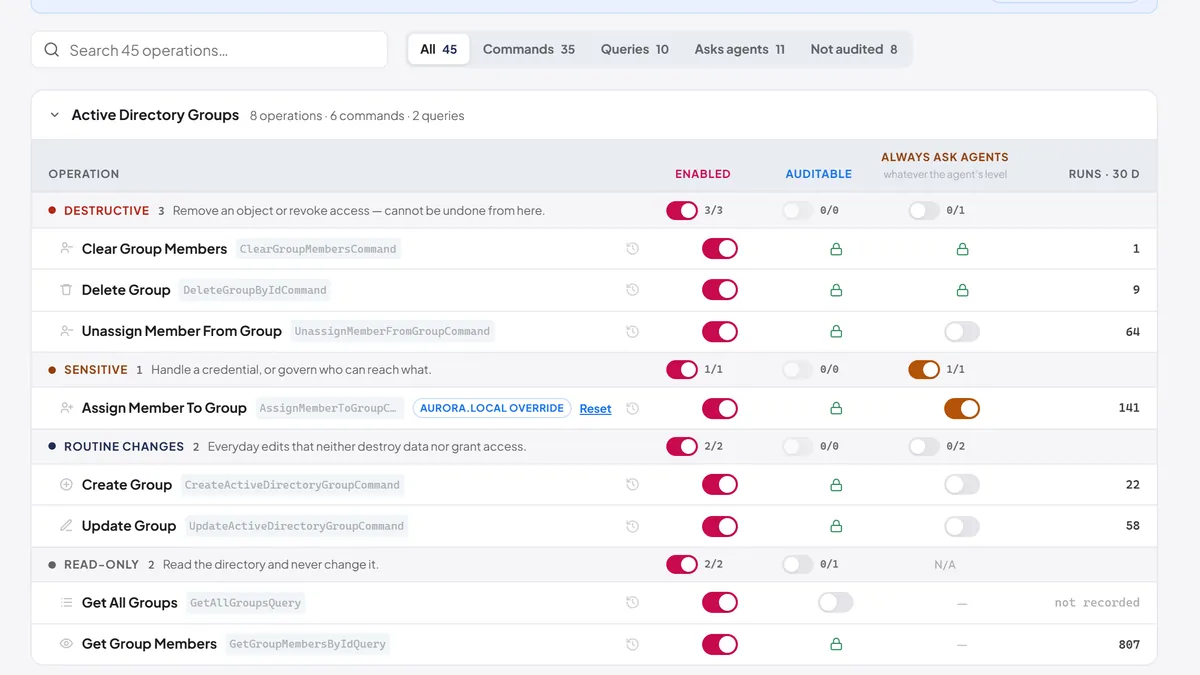Image resolution: width=1200 pixels, height=675 pixels.
Task: Reset the Assign Member To Group override
Action: tap(595, 409)
